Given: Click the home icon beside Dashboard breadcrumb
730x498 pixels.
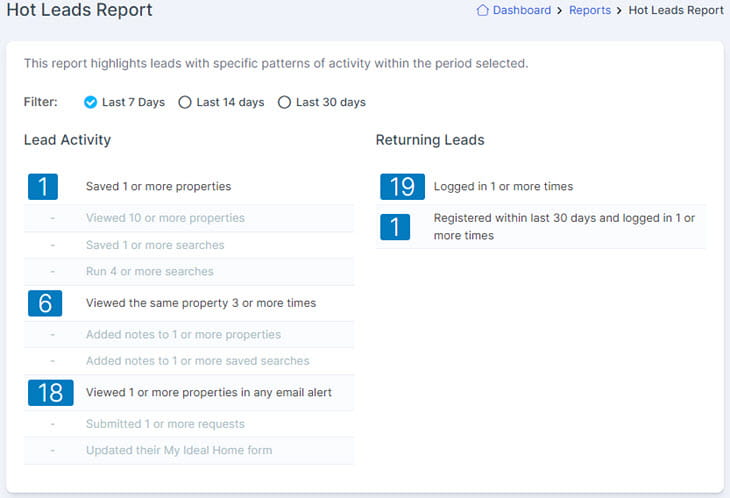Looking at the screenshot, I should pos(482,10).
